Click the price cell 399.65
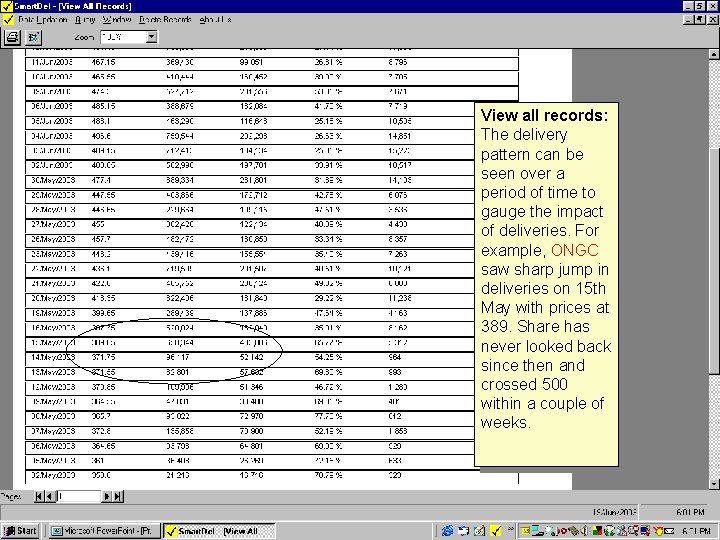 pyautogui.click(x=103, y=313)
